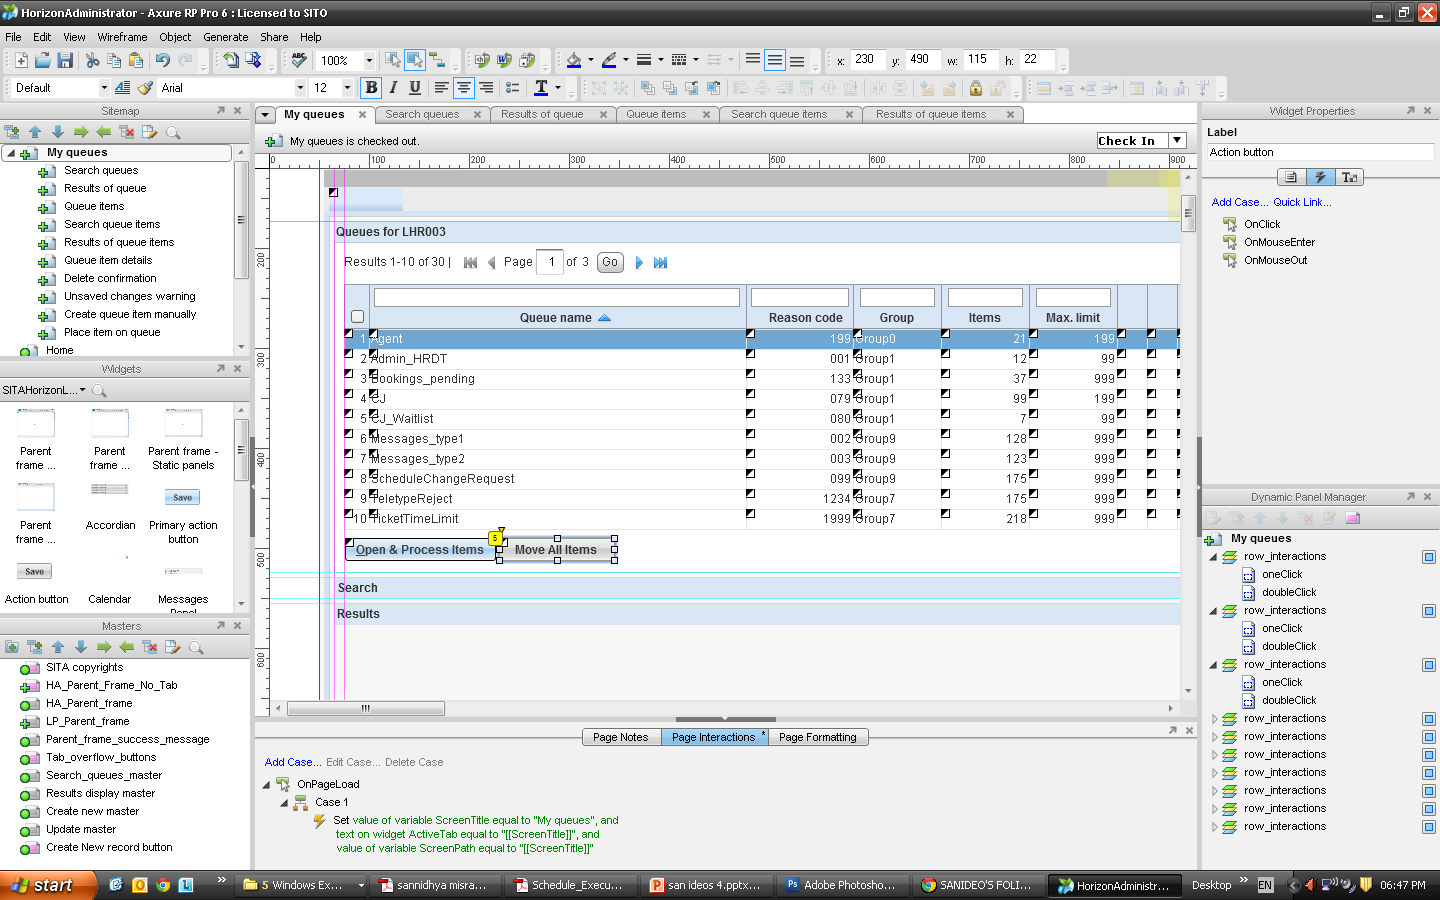Screen dimensions: 1440x900
Task: Open the Arial font dropdown
Action: (x=300, y=88)
